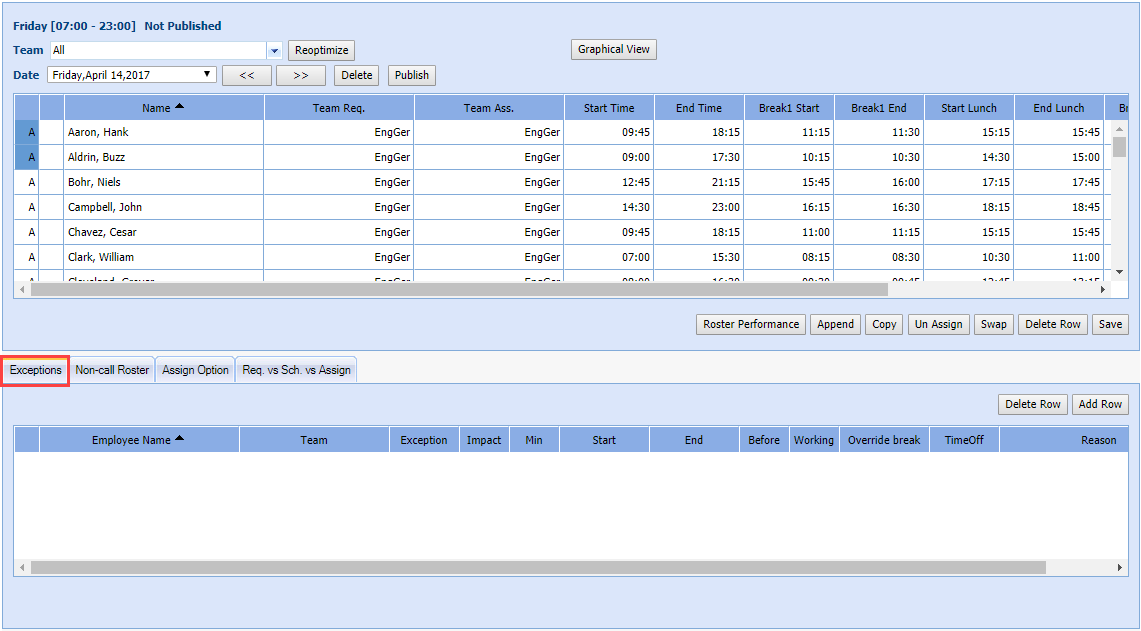Open the Date dropdown selector
The width and height of the screenshot is (1141, 631).
(x=131, y=75)
